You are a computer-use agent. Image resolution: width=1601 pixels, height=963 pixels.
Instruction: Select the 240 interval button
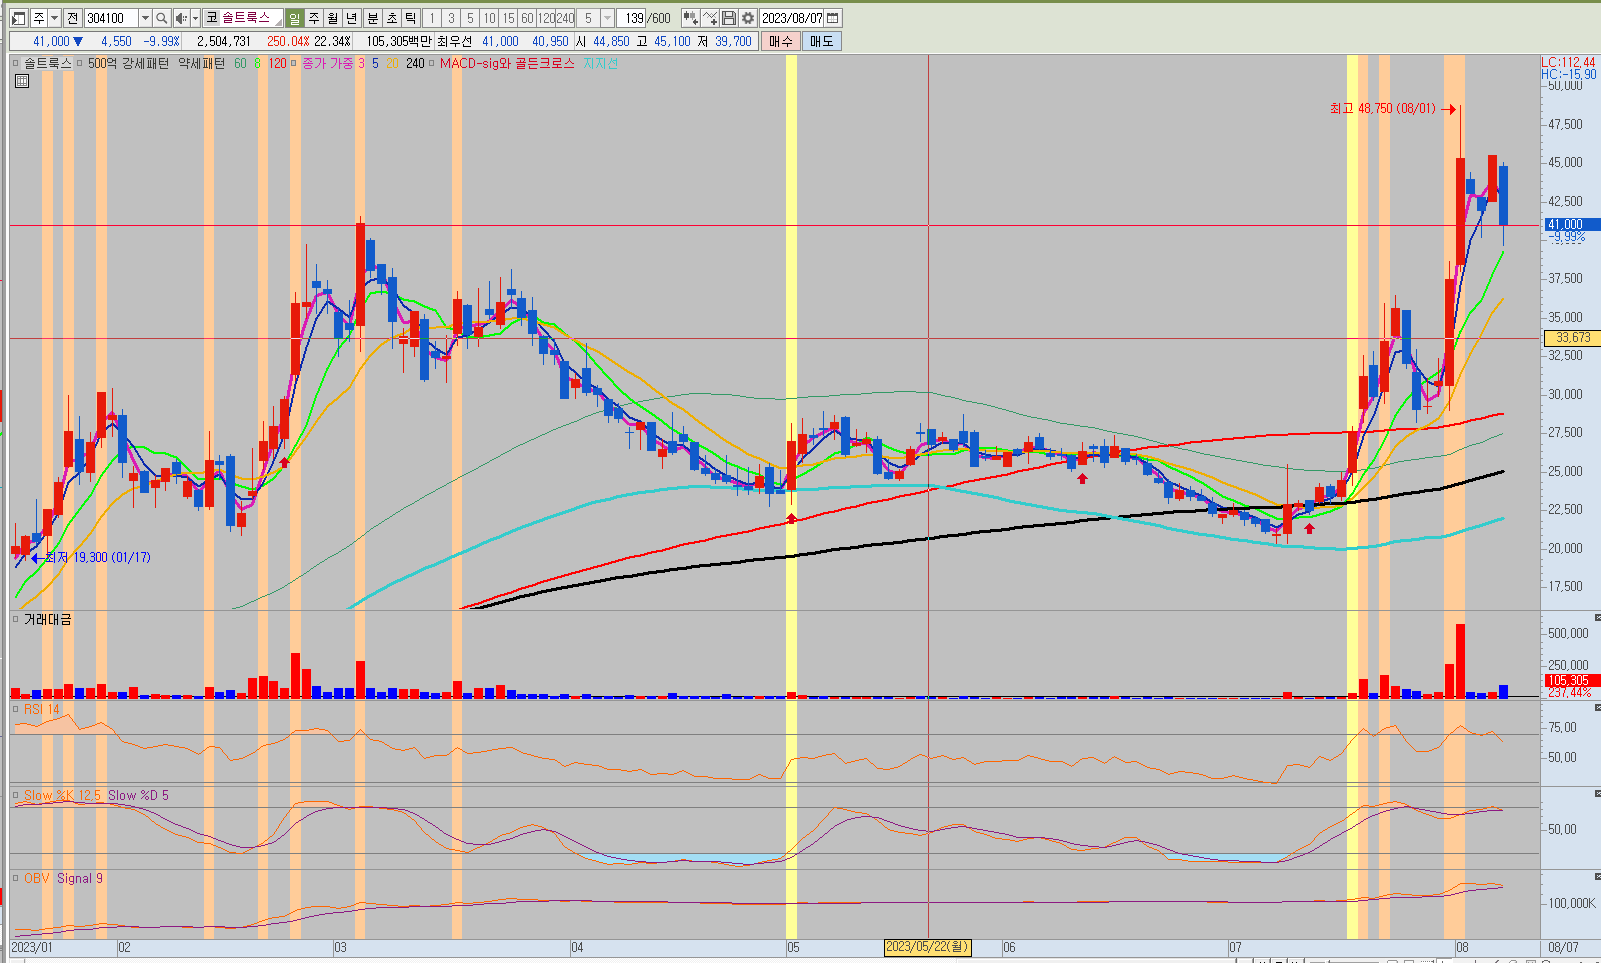pyautogui.click(x=565, y=18)
